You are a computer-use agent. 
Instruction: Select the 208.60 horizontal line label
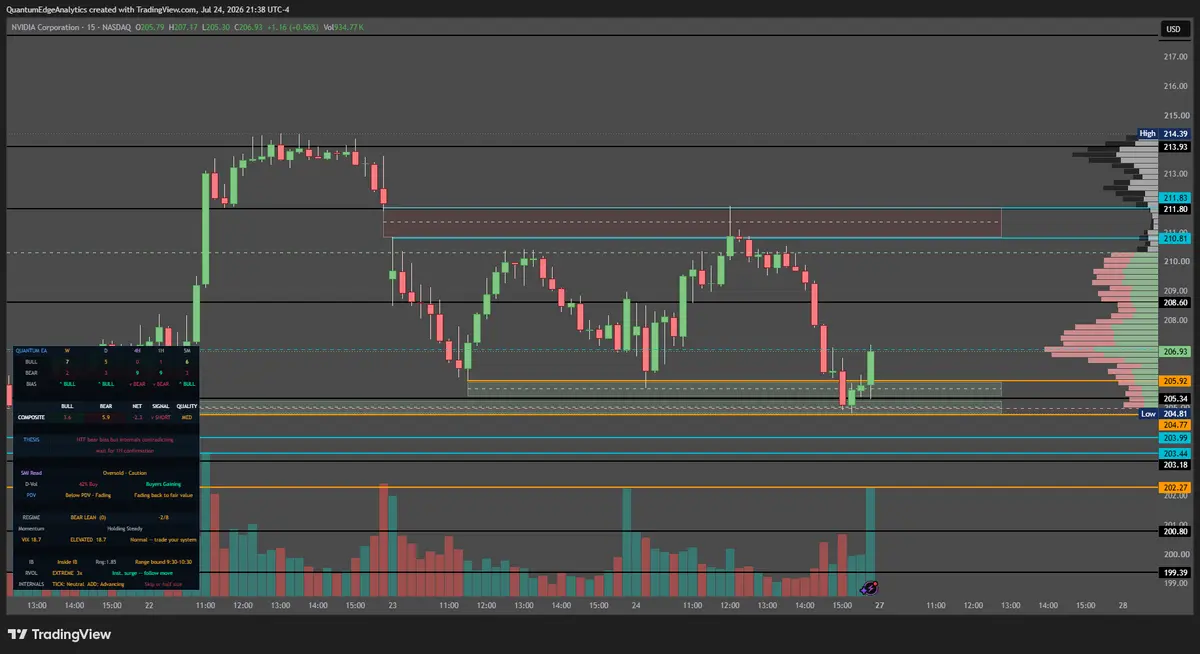pyautogui.click(x=1175, y=302)
